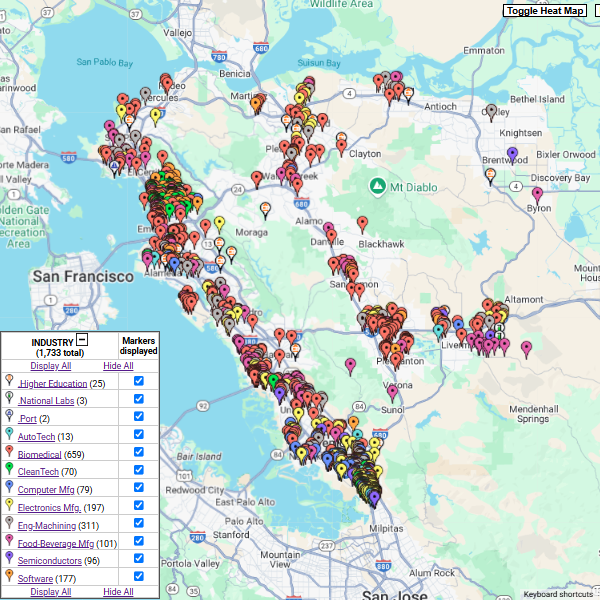
Task: Open the Higher Education industry link
Action: [52, 383]
